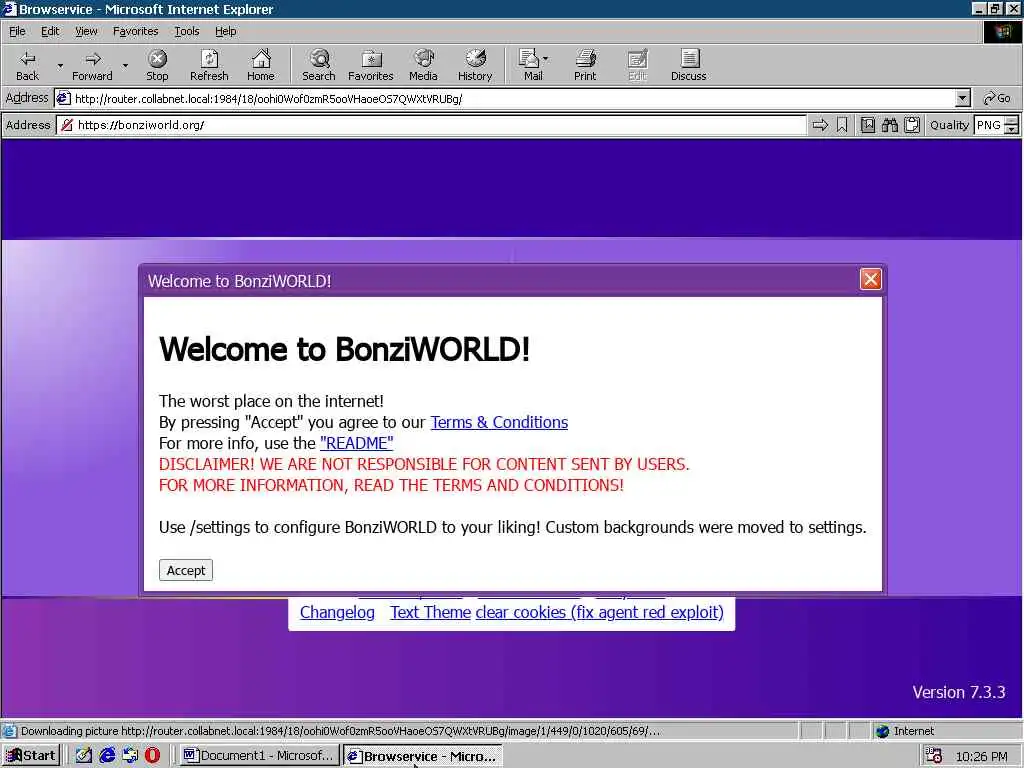Screen dimensions: 1024x768
Task: Click the first quick launch notepad icon
Action: point(84,756)
